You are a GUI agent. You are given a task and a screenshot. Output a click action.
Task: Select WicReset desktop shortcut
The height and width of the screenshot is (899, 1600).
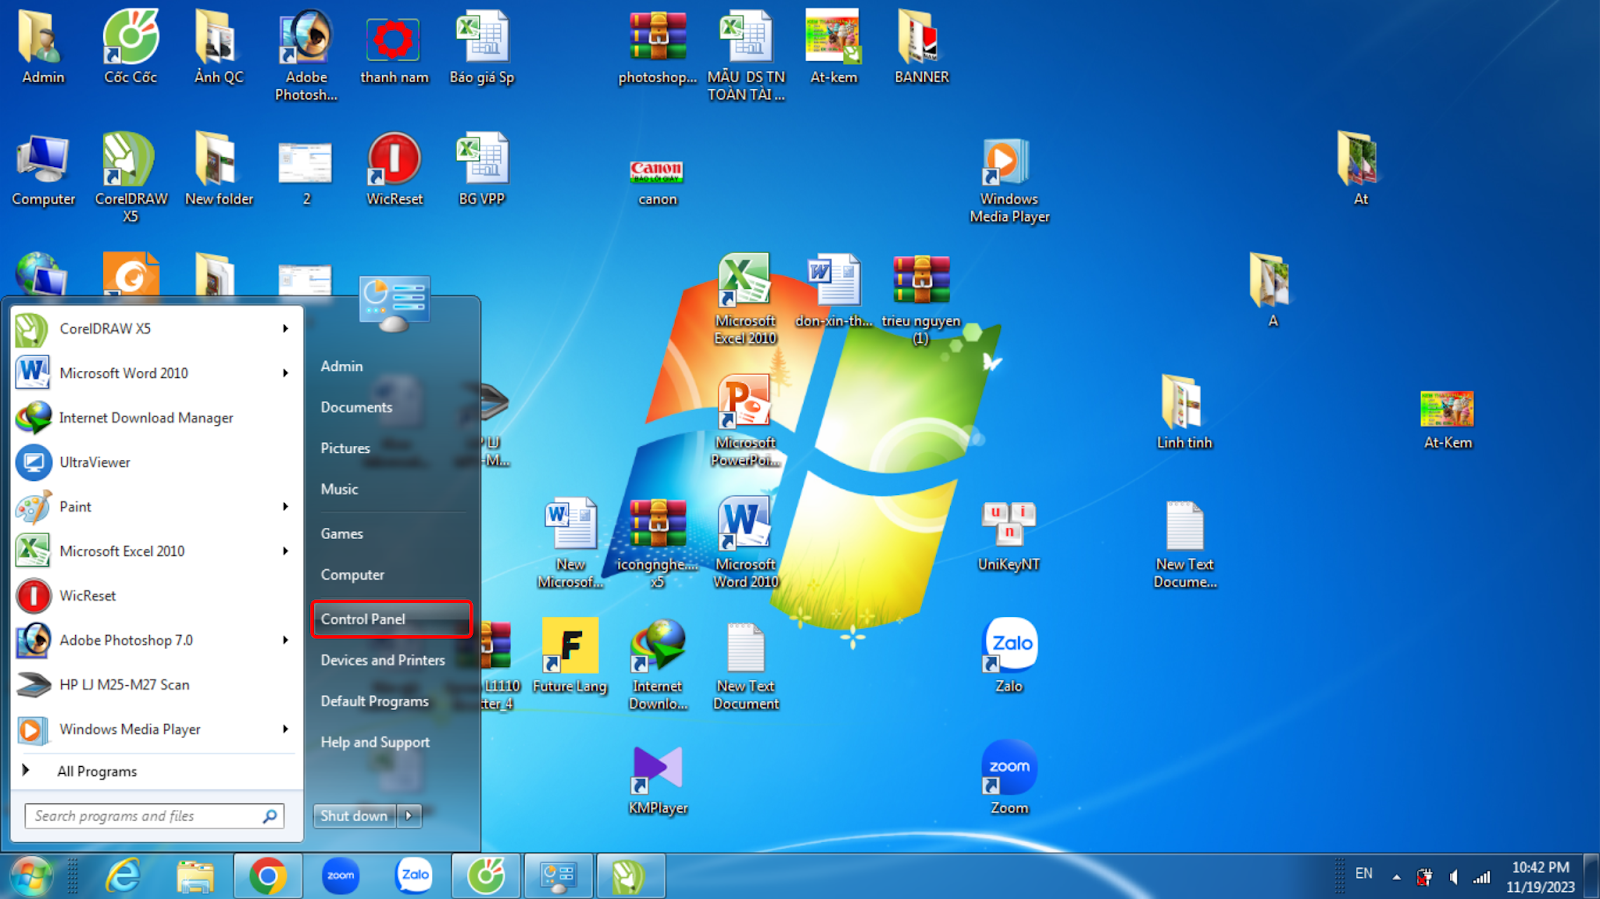[x=394, y=170]
